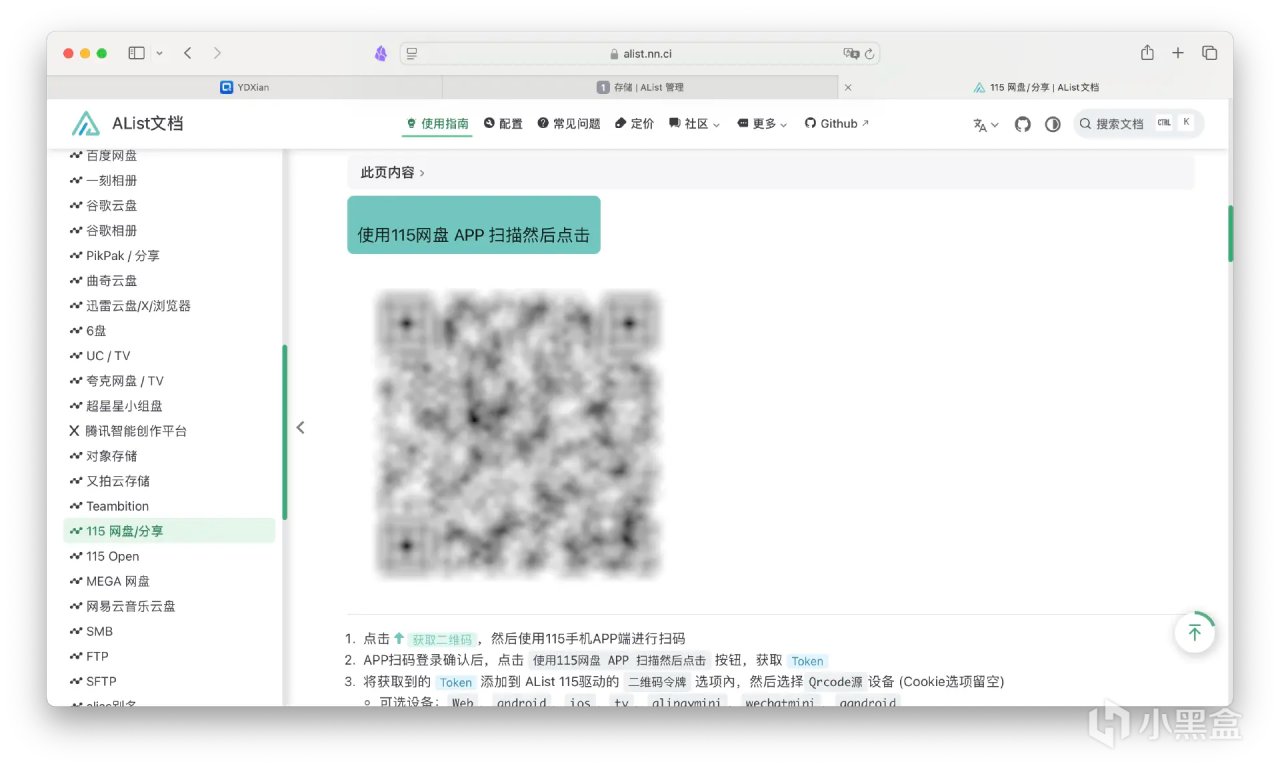Click the Safari sidebar toggle icon
1280x768 pixels.
tap(137, 53)
